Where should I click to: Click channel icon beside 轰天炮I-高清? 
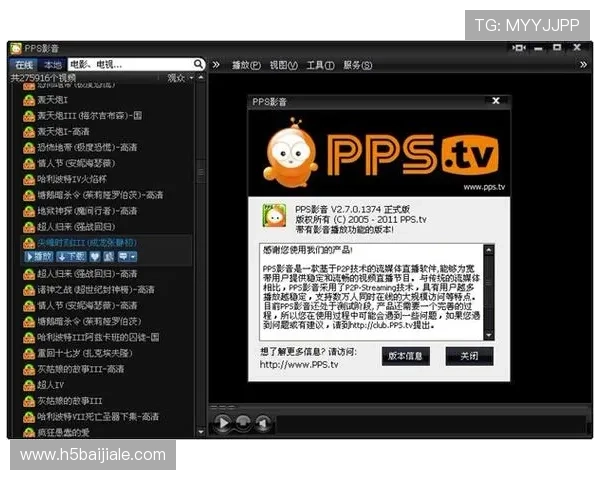tap(29, 132)
